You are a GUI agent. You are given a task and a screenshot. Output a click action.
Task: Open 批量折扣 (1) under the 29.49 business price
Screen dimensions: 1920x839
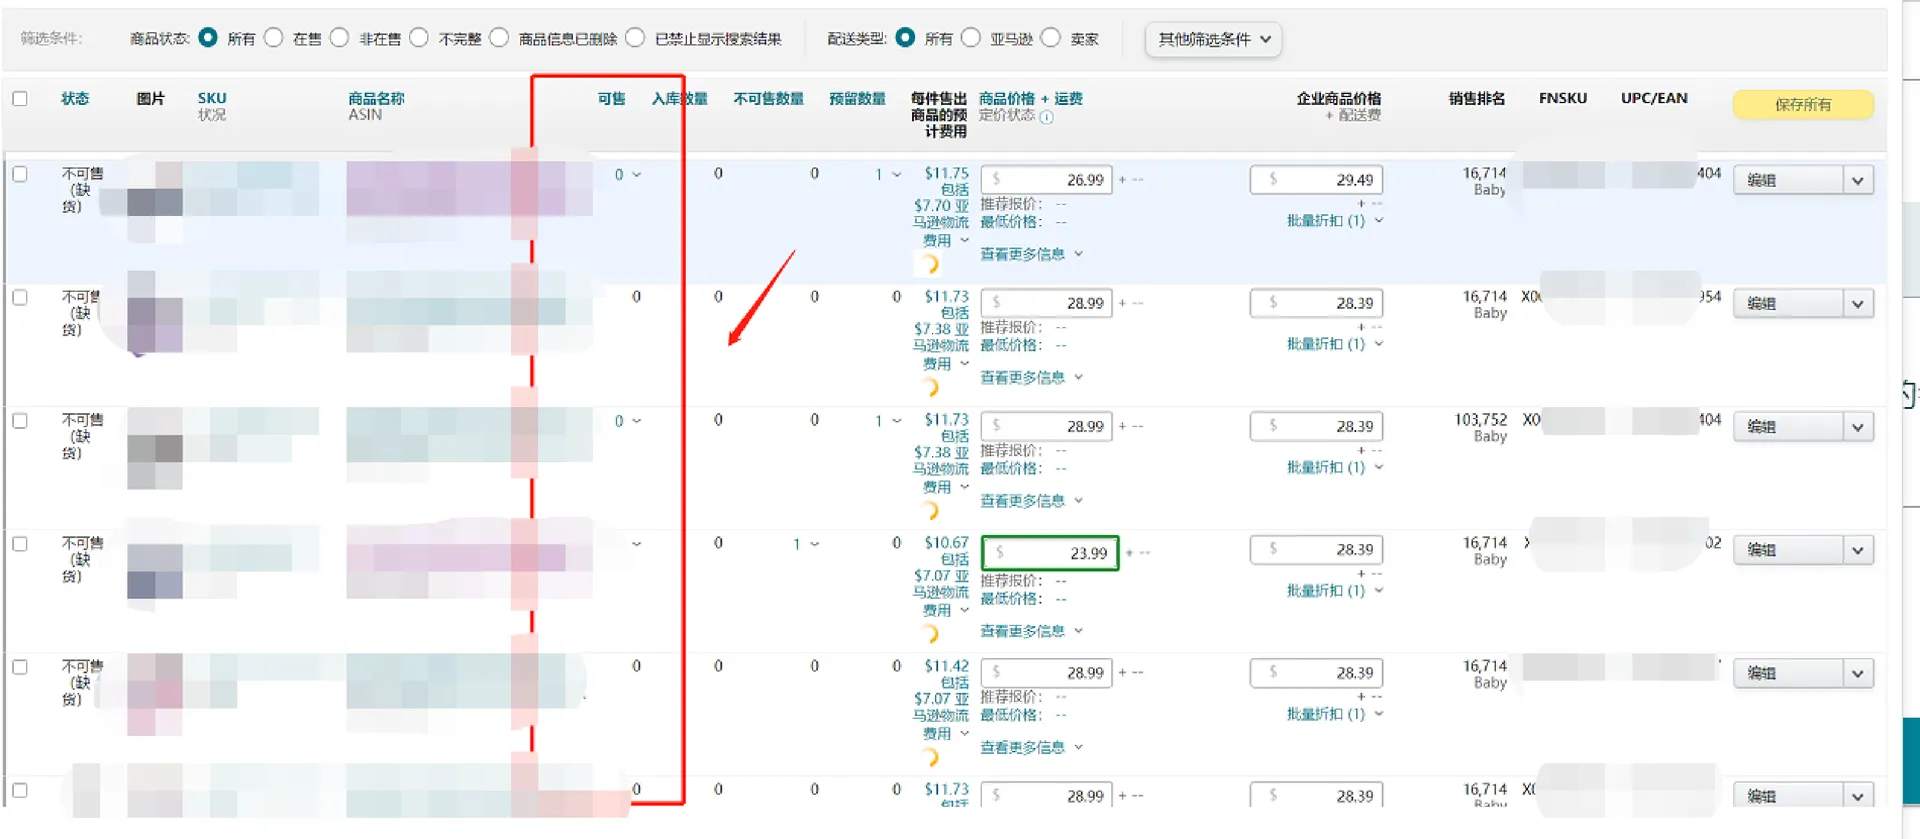point(1334,220)
